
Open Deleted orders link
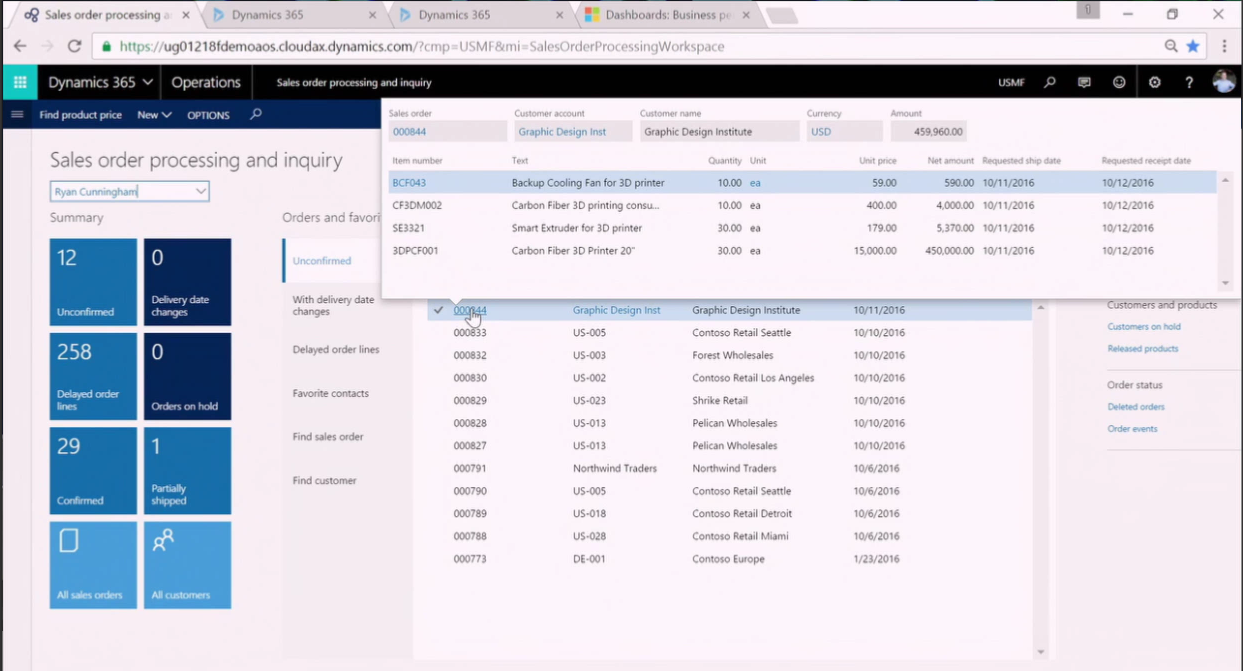click(x=1136, y=407)
